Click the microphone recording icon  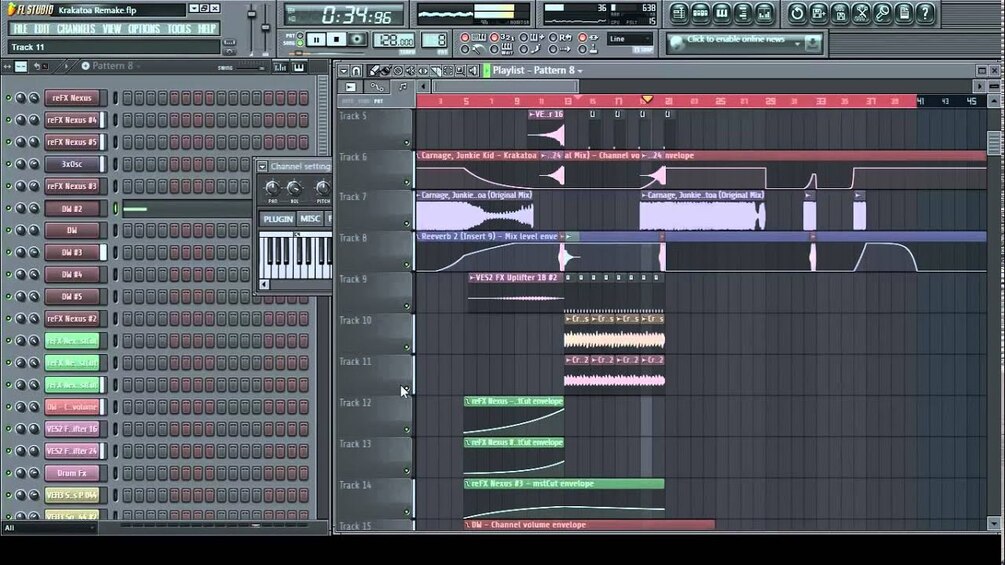coord(883,13)
